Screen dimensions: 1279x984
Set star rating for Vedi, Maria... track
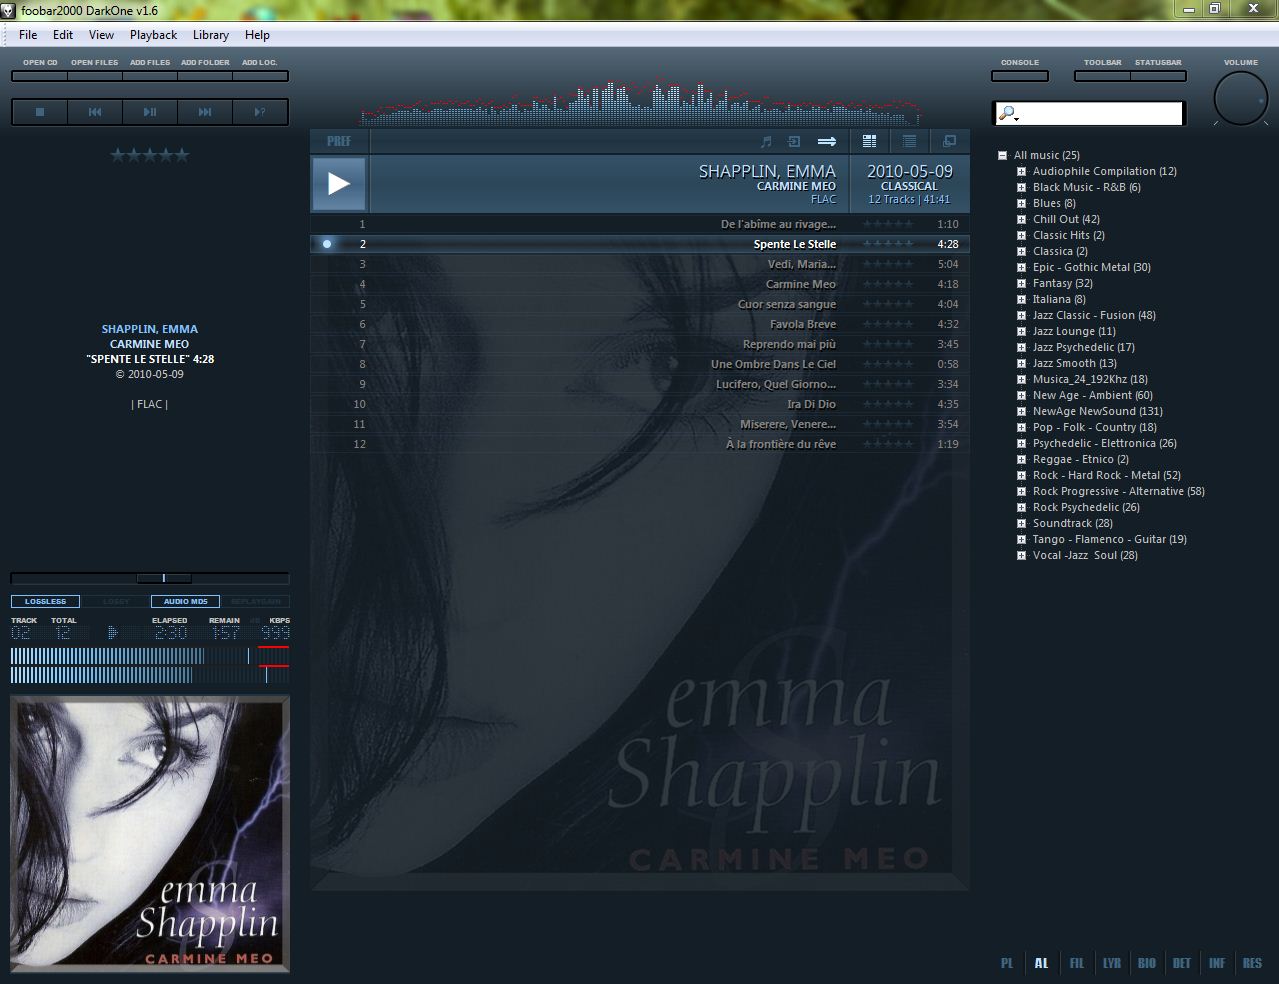coord(888,264)
